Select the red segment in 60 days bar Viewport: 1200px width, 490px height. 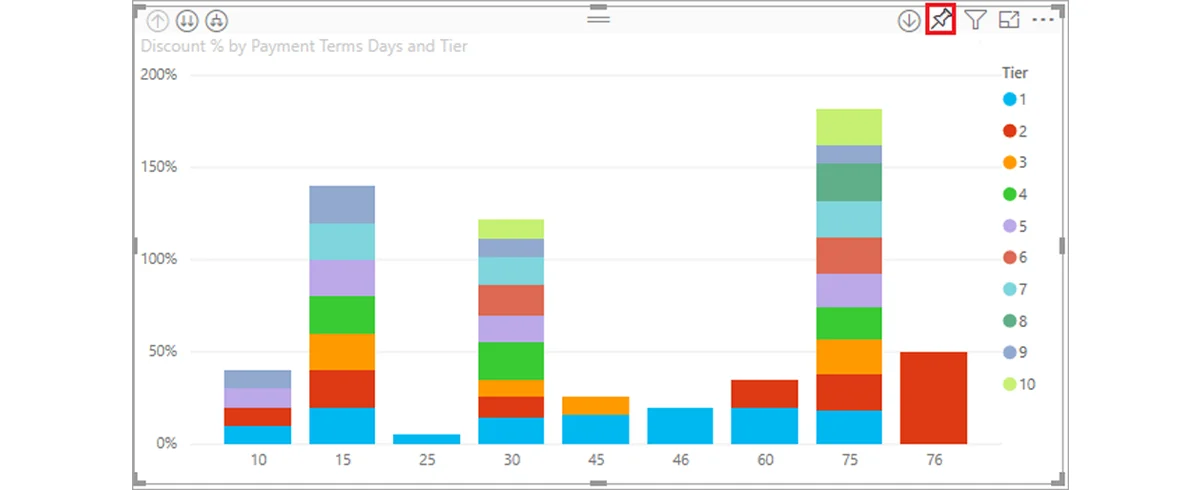(765, 394)
